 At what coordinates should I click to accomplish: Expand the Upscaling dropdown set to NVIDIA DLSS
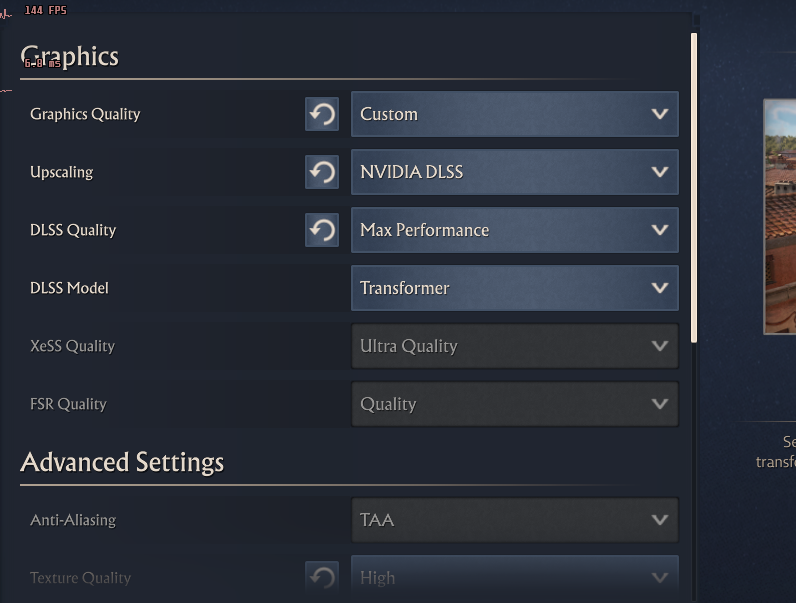click(514, 172)
